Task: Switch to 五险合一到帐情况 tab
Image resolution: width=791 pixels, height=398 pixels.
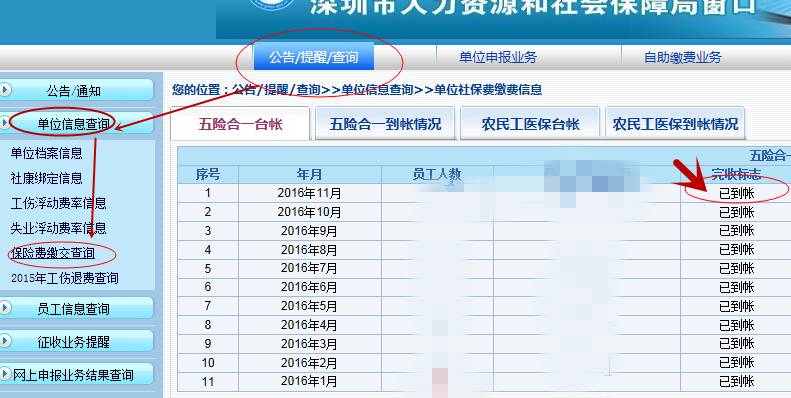Action: (385, 124)
